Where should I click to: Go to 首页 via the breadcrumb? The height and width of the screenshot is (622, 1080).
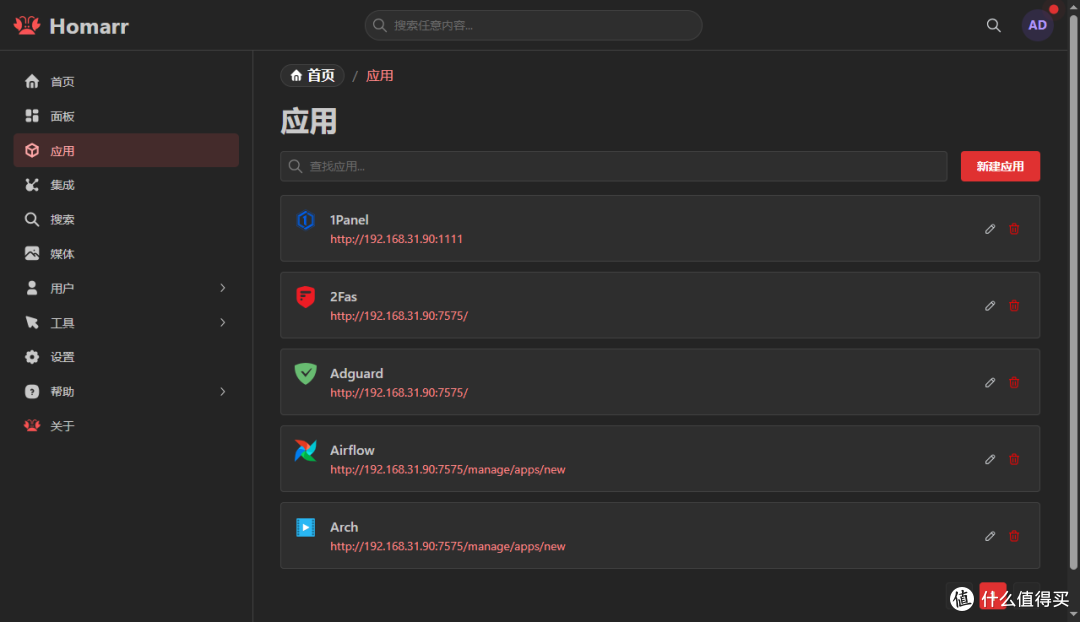point(312,75)
